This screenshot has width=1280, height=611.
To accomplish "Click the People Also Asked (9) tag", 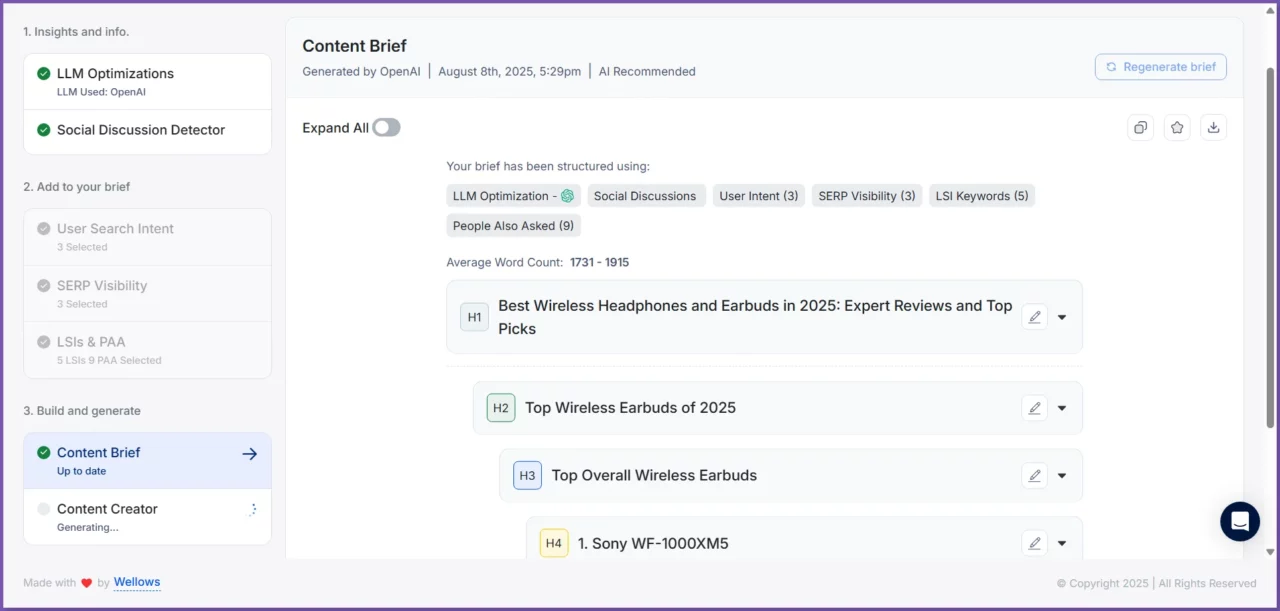I will point(513,226).
